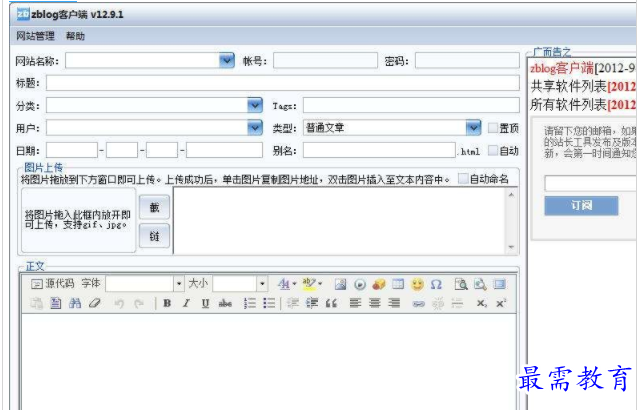The height and width of the screenshot is (410, 640).
Task: Expand the 类型 dropdown showing 普通文章
Action: pyautogui.click(x=473, y=128)
